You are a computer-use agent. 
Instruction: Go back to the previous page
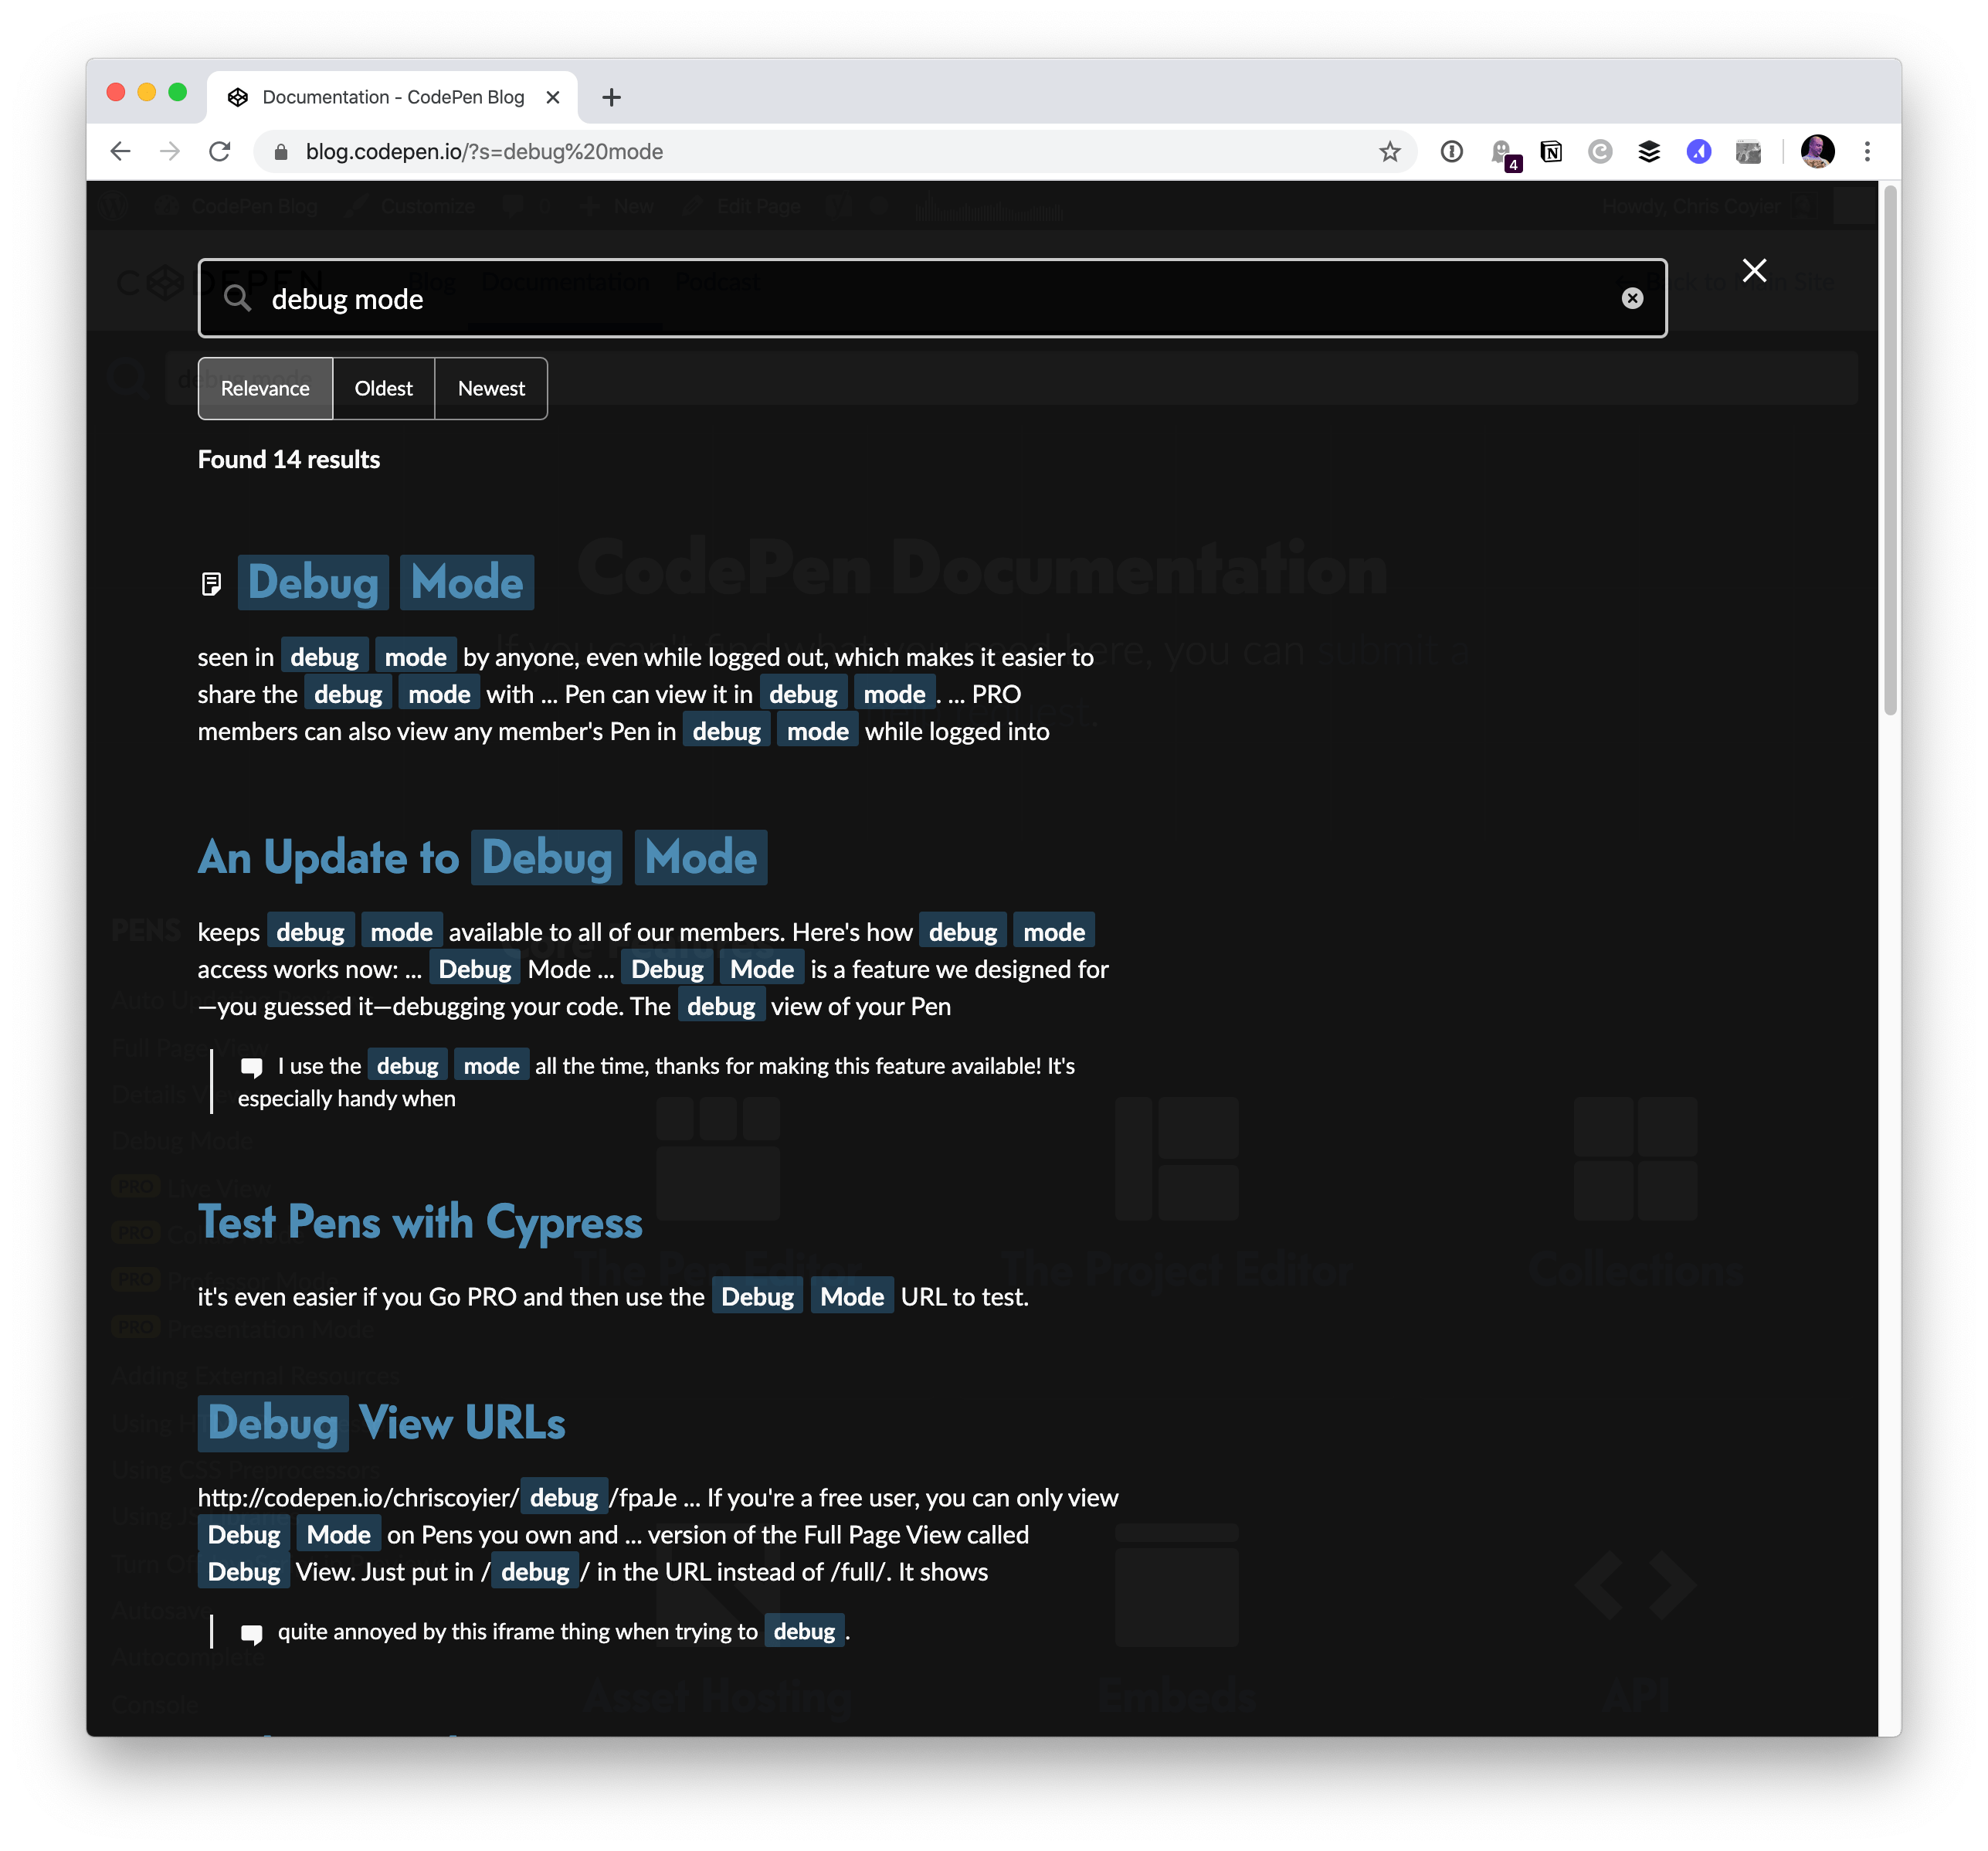point(121,152)
